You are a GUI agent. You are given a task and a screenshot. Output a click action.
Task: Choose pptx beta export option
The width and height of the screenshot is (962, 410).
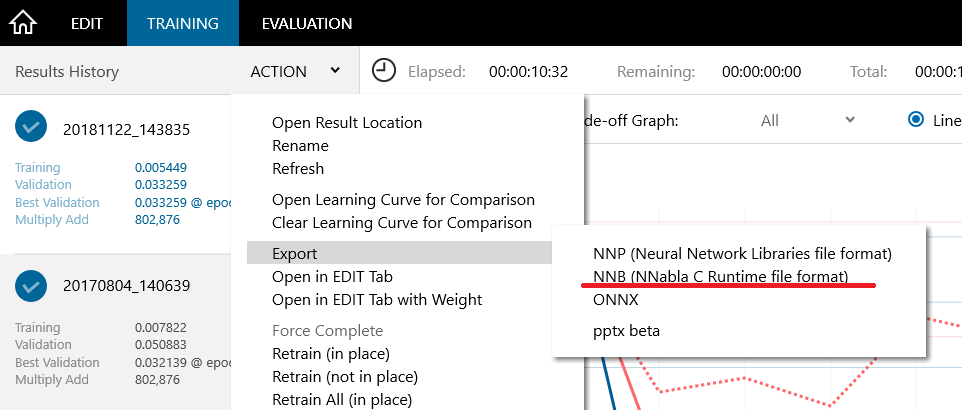tap(626, 330)
